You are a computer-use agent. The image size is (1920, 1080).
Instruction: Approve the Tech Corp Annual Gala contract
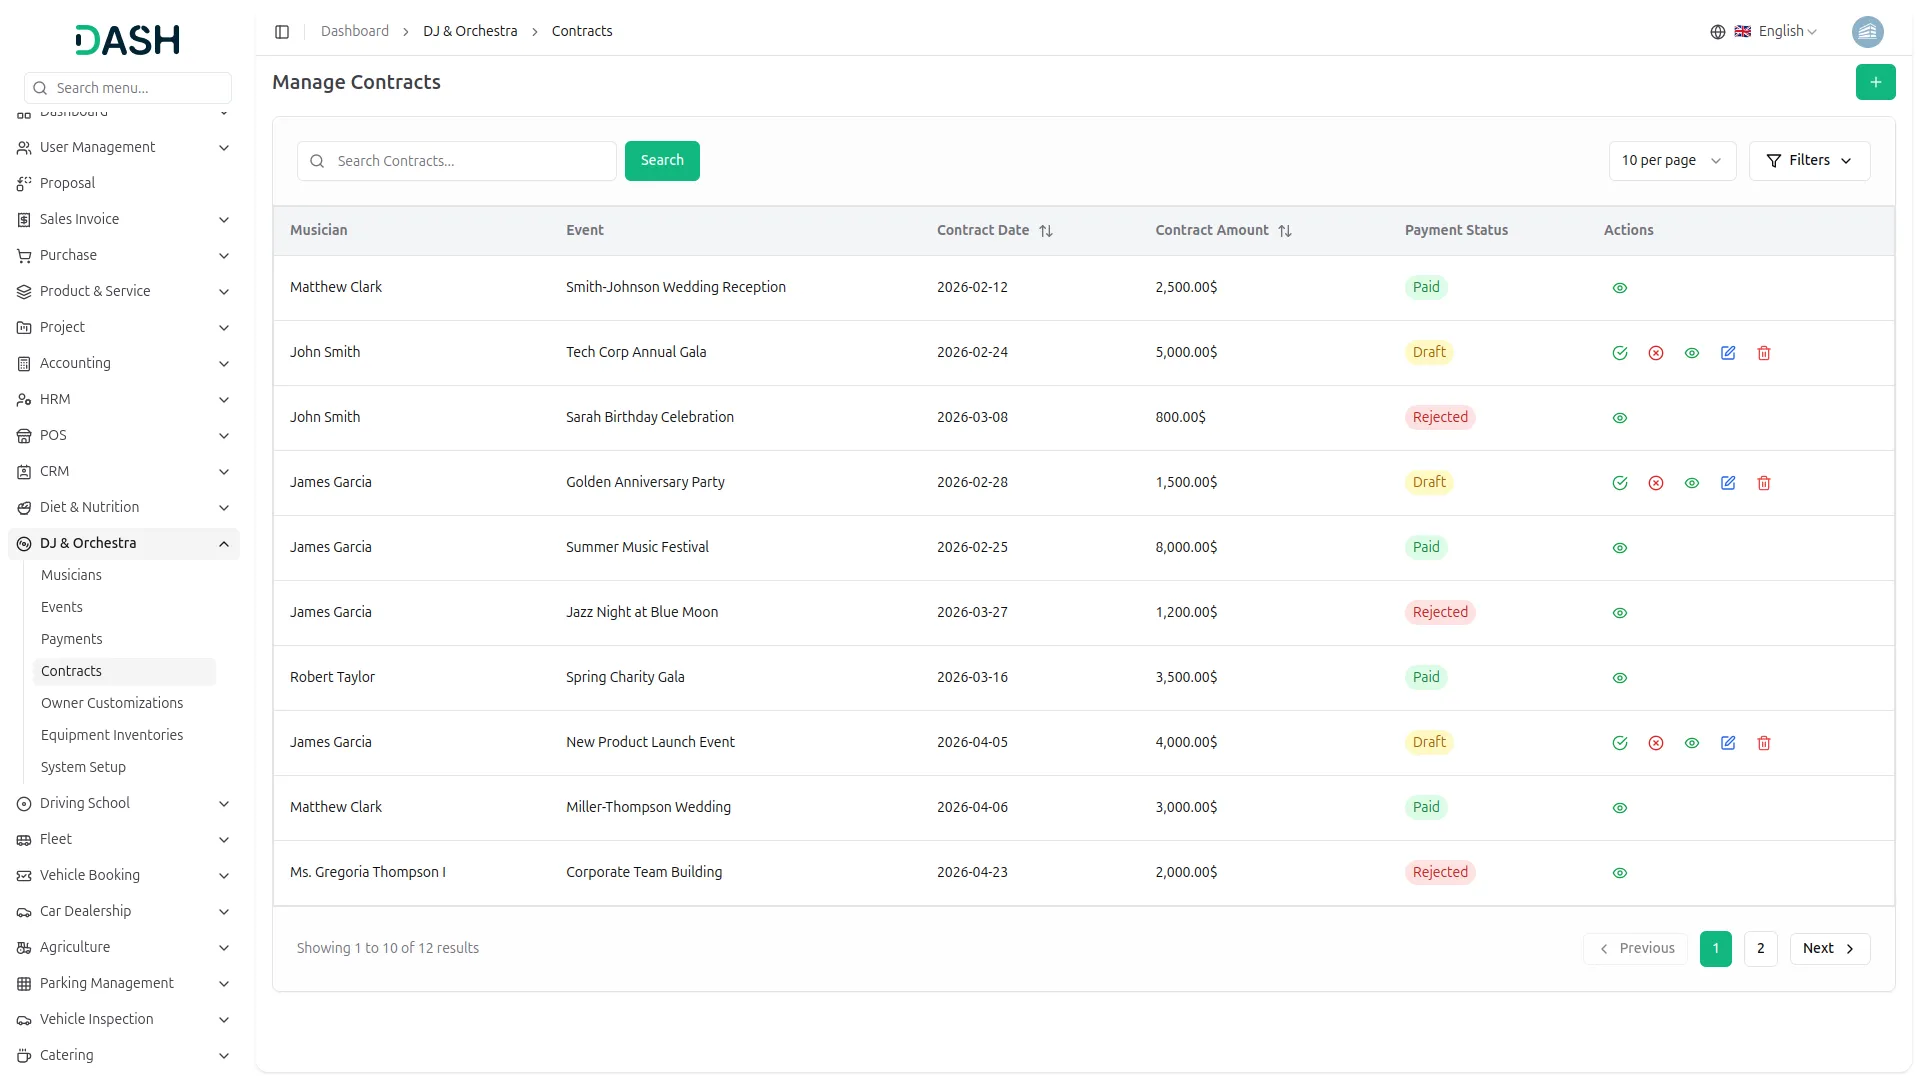(1620, 353)
